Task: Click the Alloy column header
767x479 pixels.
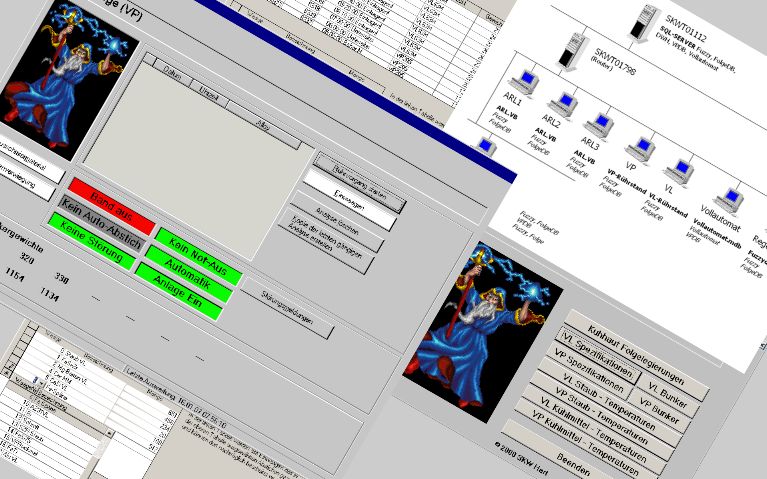Action: click(x=263, y=125)
